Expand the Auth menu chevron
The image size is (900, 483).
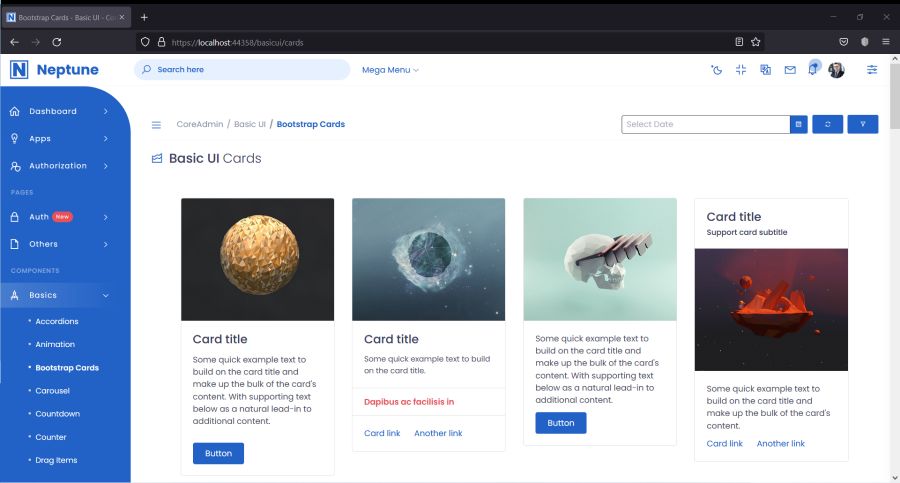pos(106,217)
